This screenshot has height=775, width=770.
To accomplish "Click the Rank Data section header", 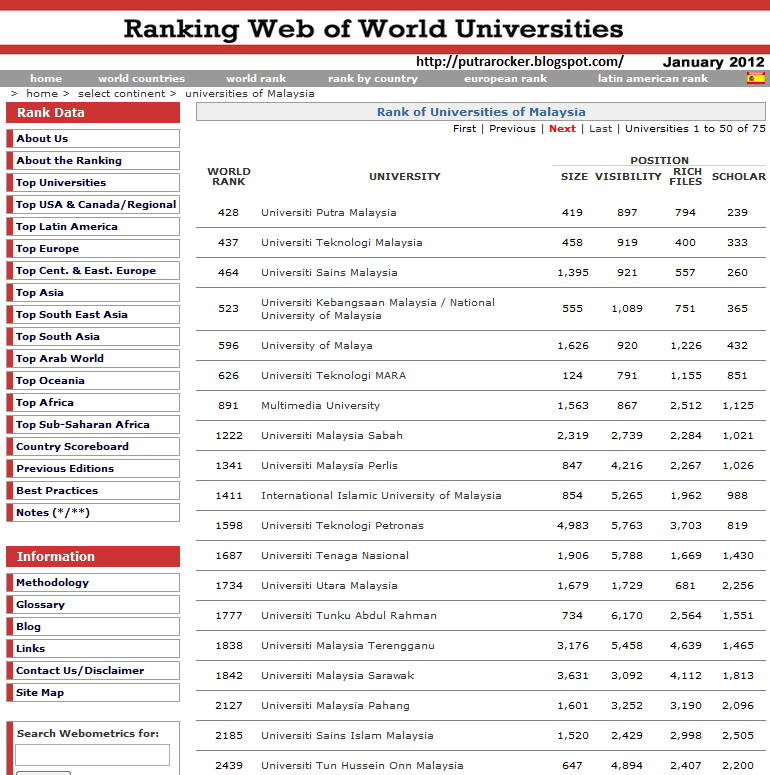I will [x=93, y=113].
